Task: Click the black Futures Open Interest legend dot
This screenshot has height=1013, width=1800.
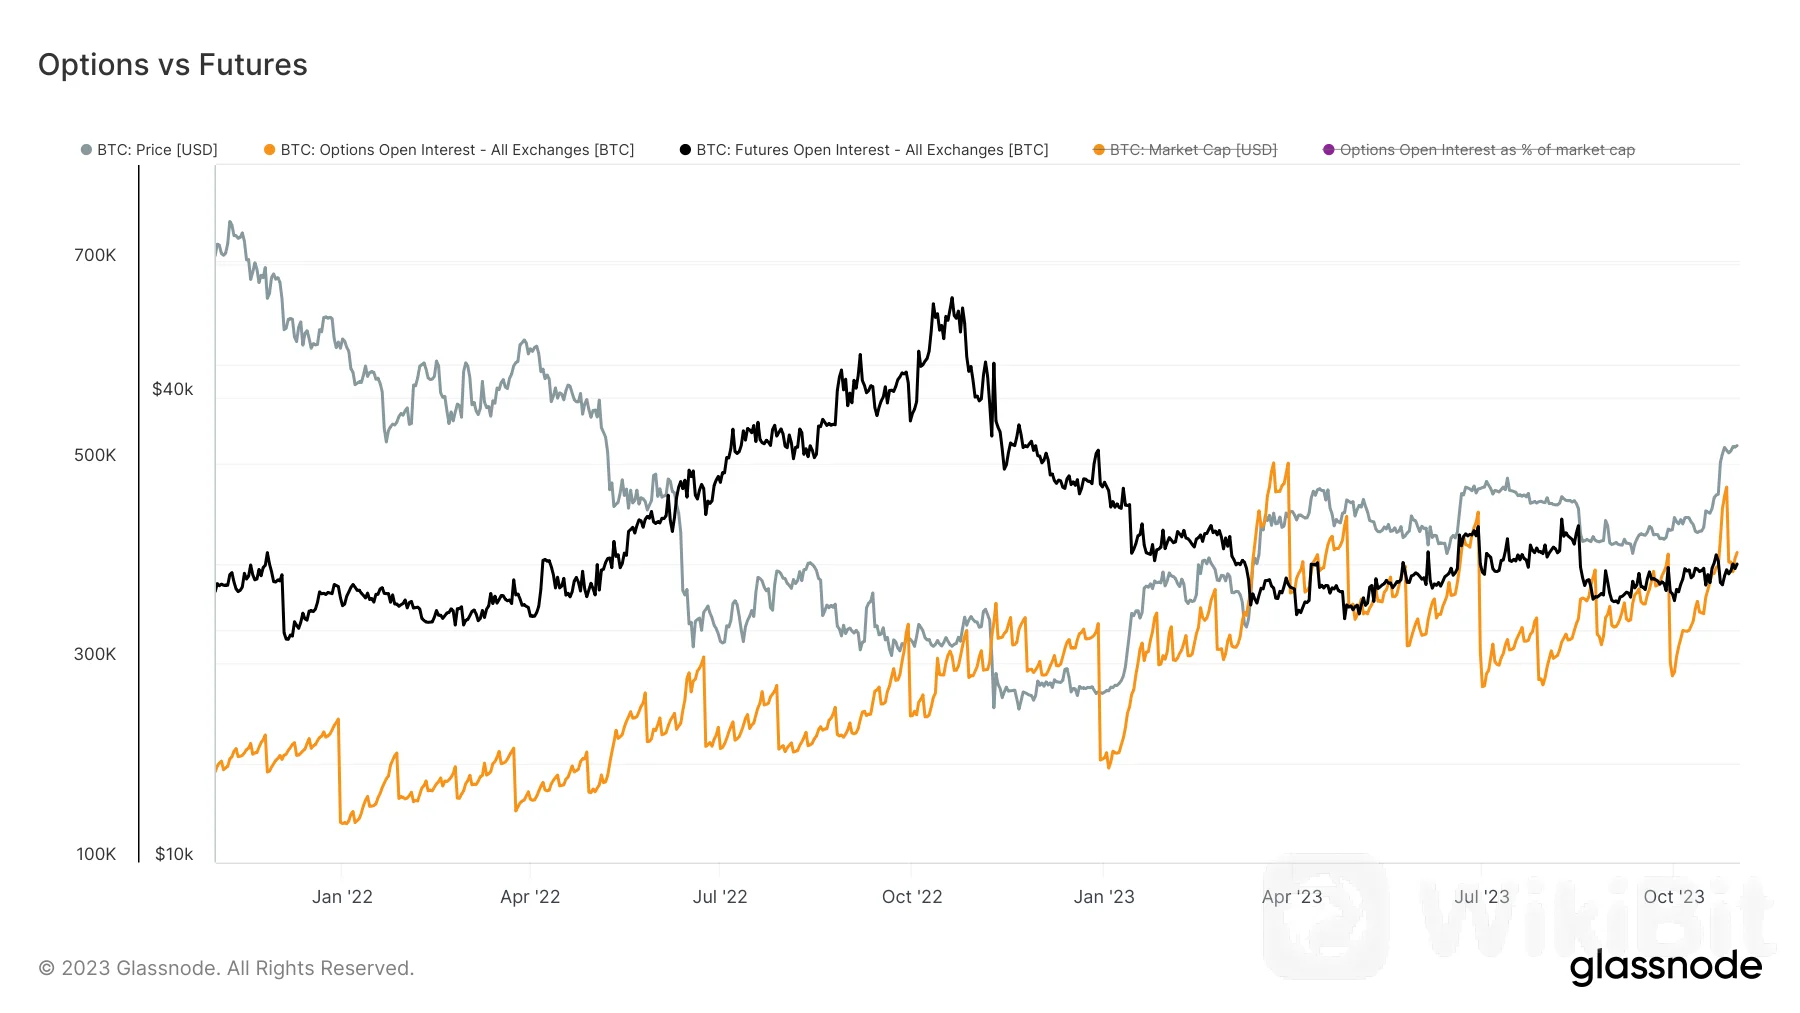Action: click(685, 150)
